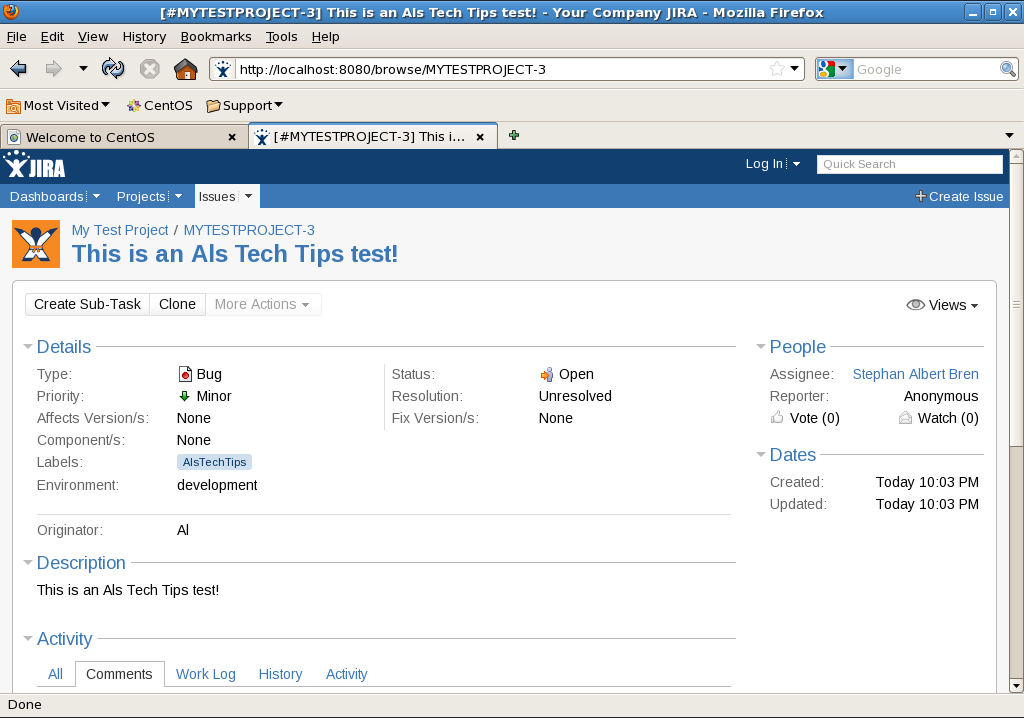The width and height of the screenshot is (1024, 718).
Task: Click Create Issue in the JIRA nav bar
Action: (x=959, y=197)
